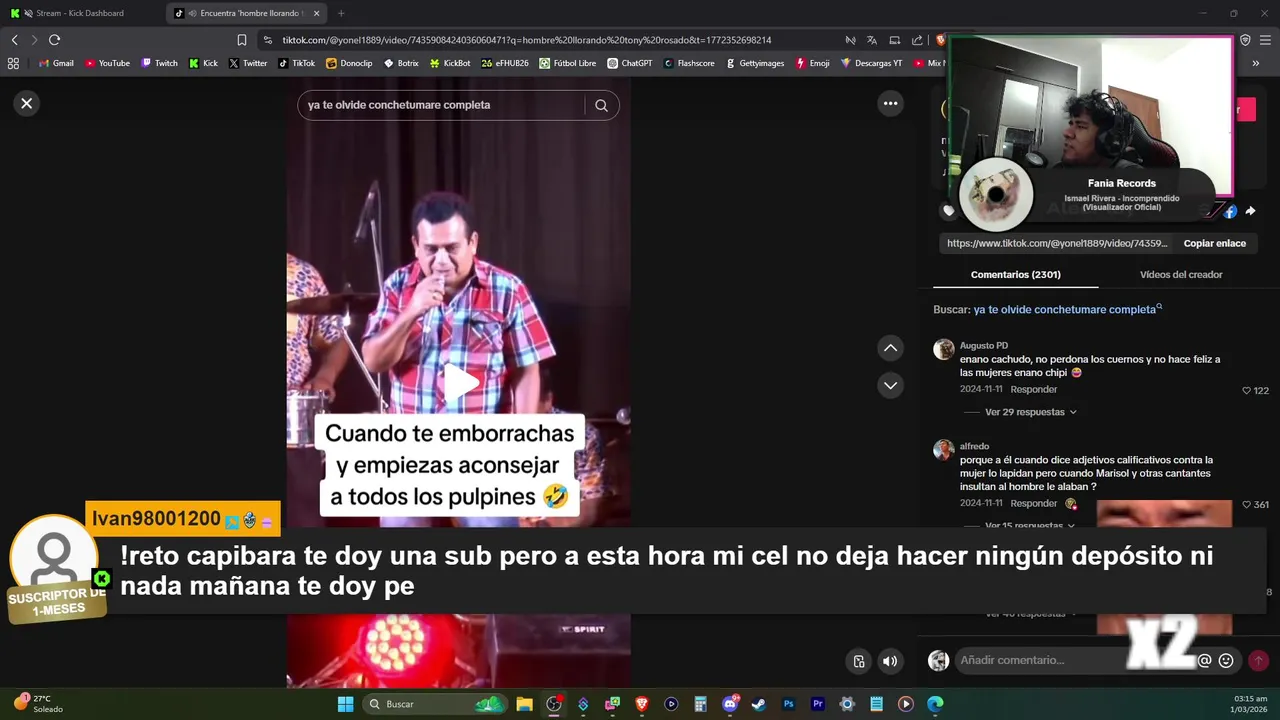Click the translate page icon in address bar
Screen dimensions: 1280x720
pos(872,40)
